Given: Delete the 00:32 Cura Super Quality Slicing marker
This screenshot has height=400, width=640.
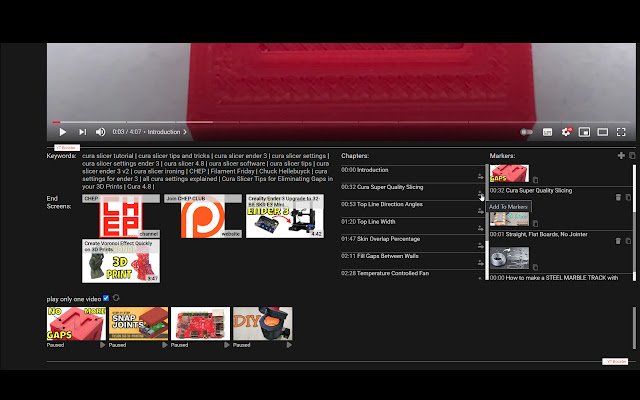Looking at the screenshot, I should (x=618, y=197).
